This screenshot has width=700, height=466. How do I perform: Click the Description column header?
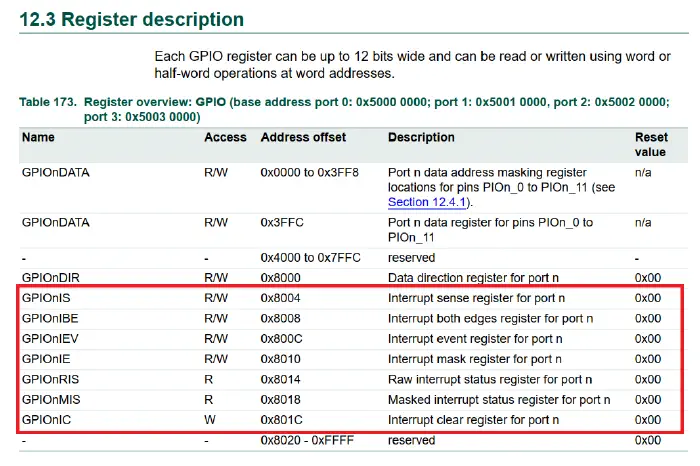pyautogui.click(x=421, y=137)
